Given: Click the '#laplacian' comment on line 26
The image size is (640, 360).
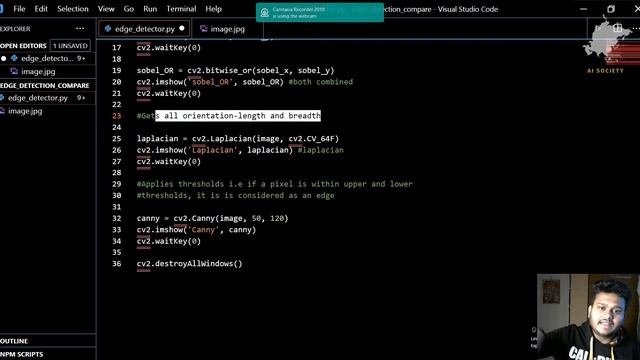Looking at the screenshot, I should click(320, 150).
